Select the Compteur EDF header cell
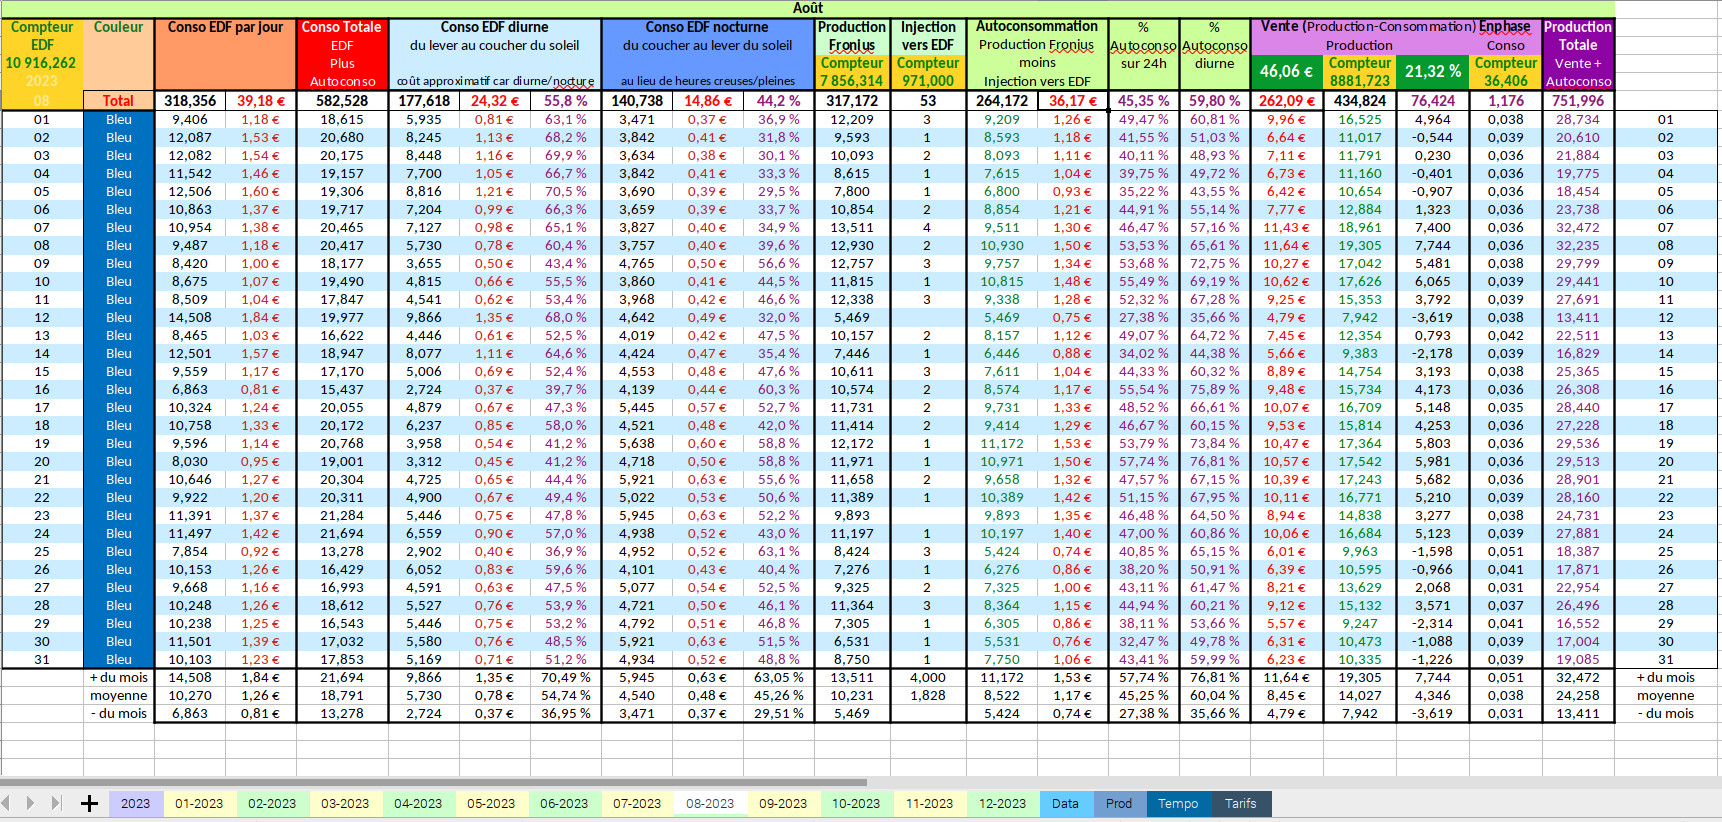The height and width of the screenshot is (822, 1722). pyautogui.click(x=42, y=54)
